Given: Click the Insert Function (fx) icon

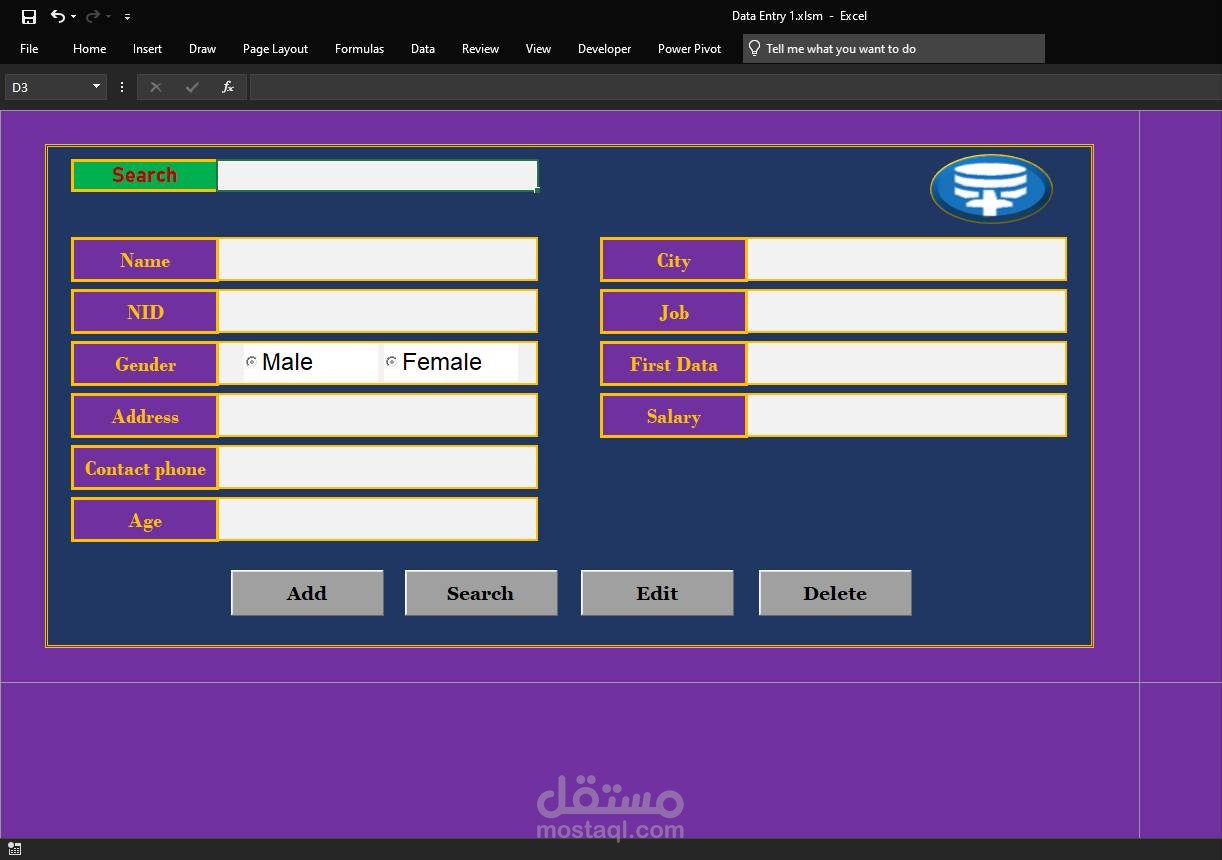Looking at the screenshot, I should point(228,87).
